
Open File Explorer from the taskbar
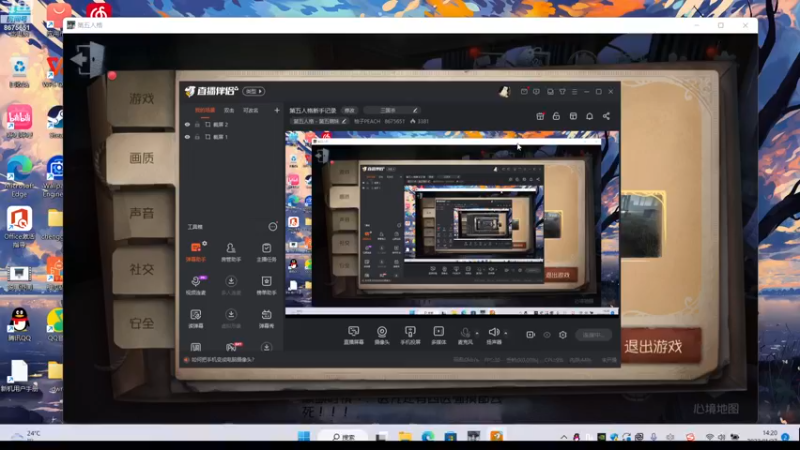(x=405, y=437)
